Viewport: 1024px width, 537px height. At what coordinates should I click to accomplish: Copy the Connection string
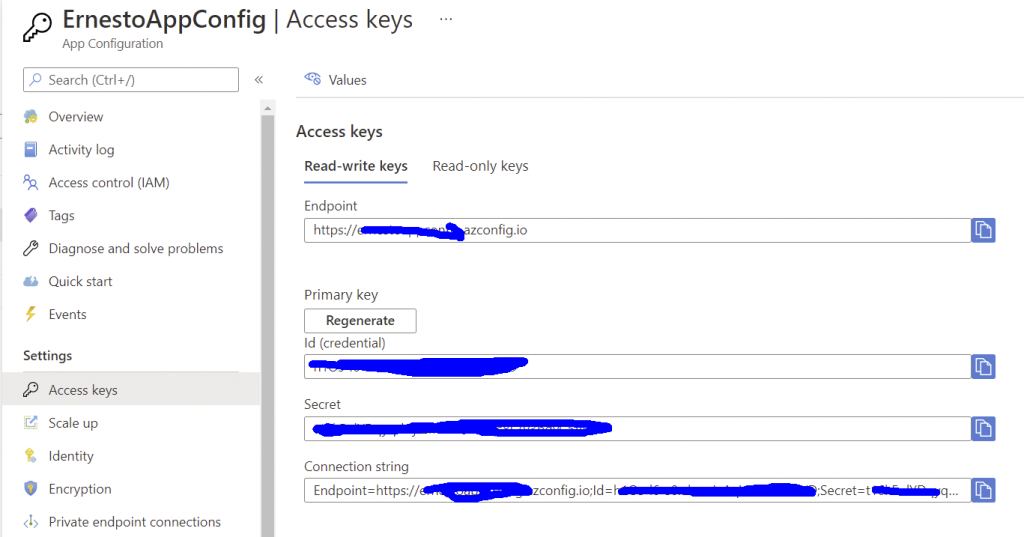[983, 491]
